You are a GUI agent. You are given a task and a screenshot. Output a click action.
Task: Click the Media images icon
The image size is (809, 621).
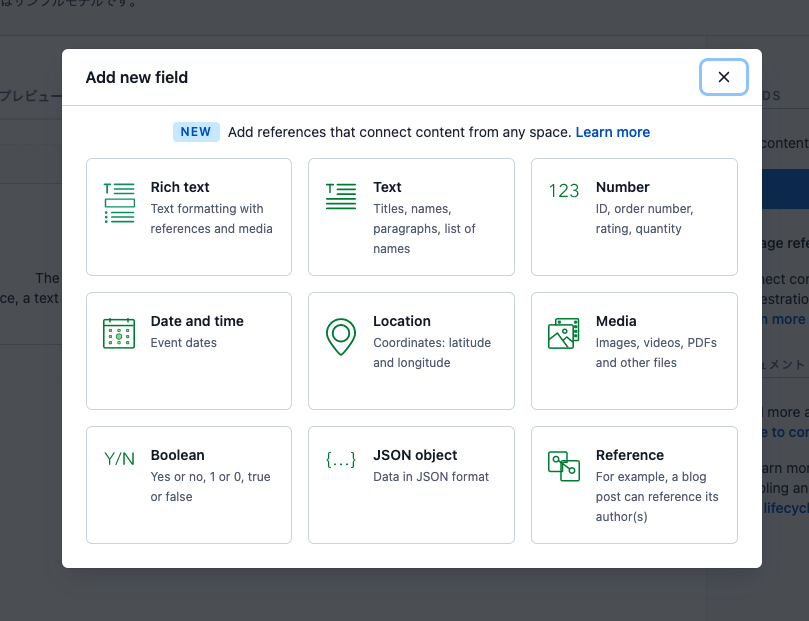coord(563,333)
